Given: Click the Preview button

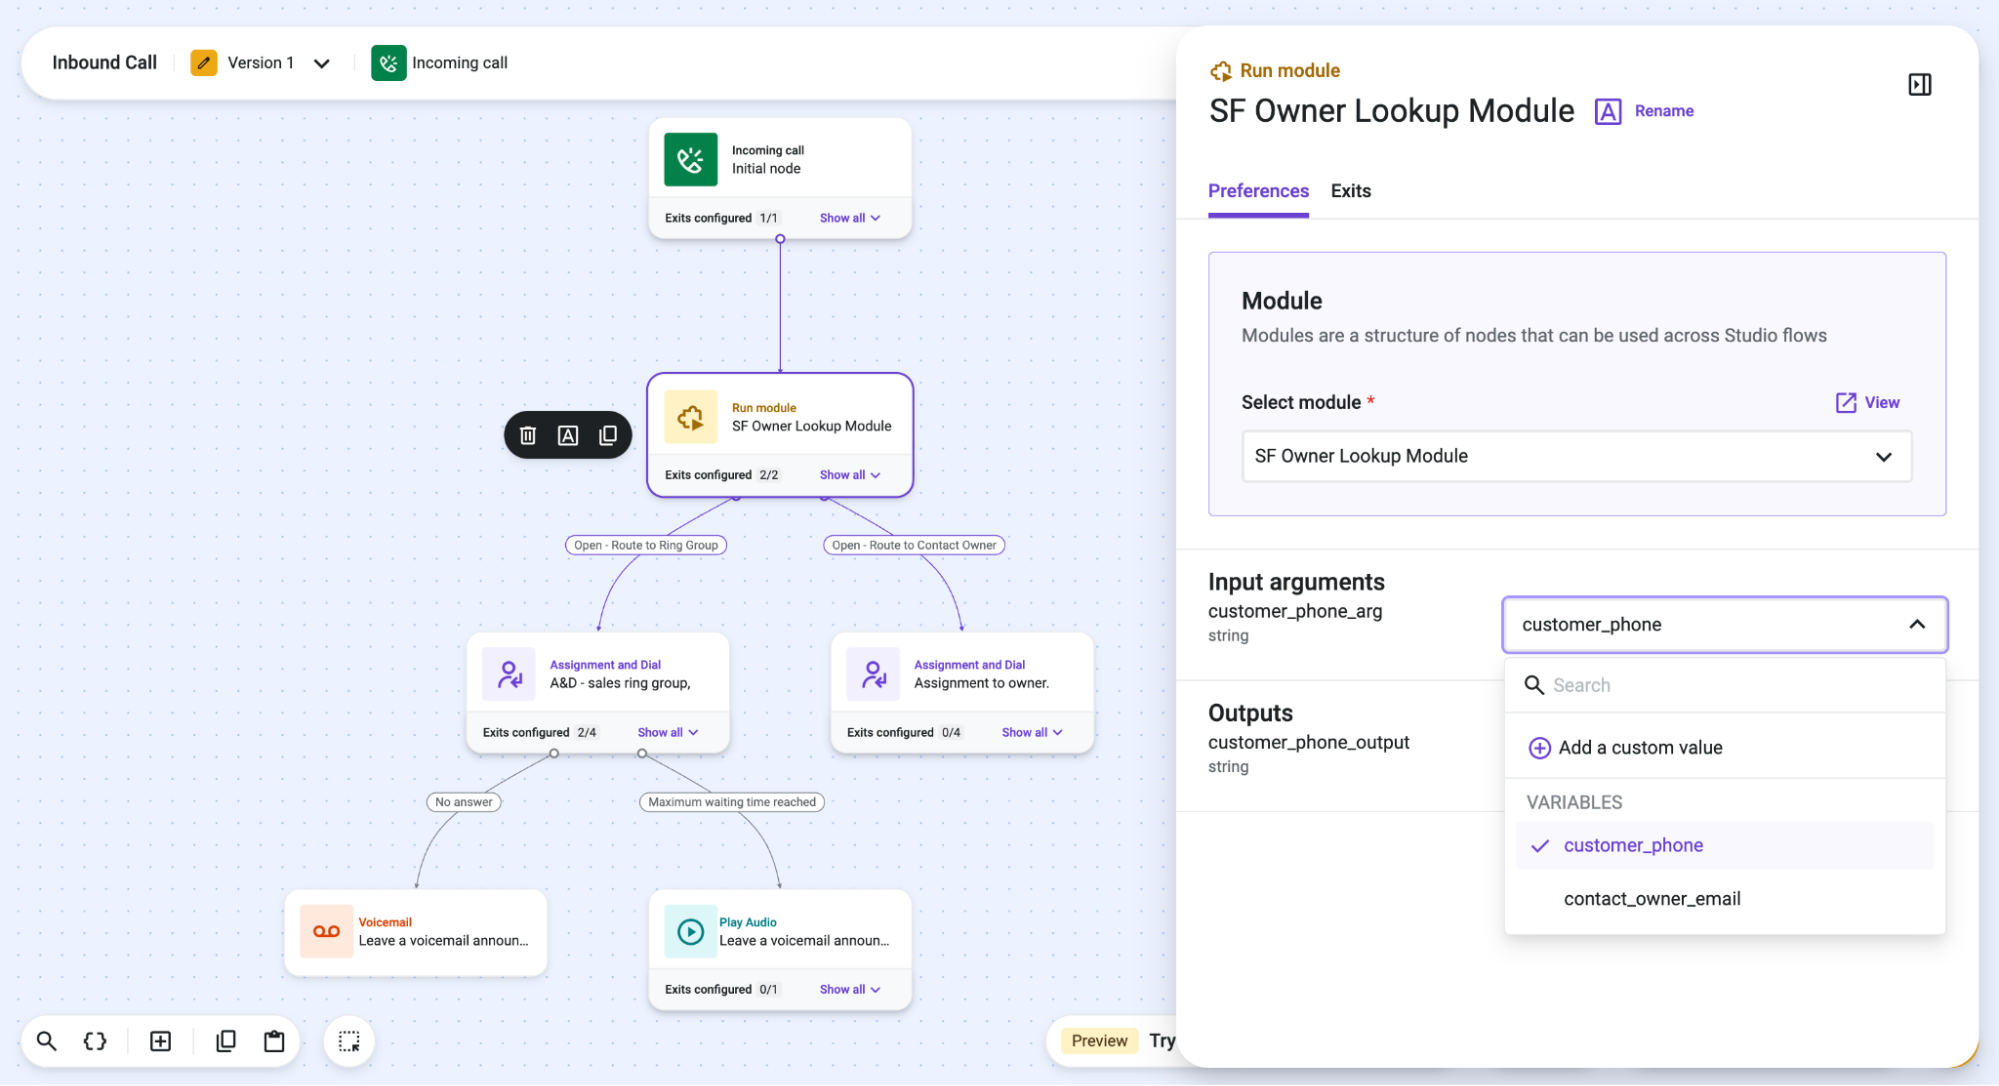Looking at the screenshot, I should (1099, 1041).
